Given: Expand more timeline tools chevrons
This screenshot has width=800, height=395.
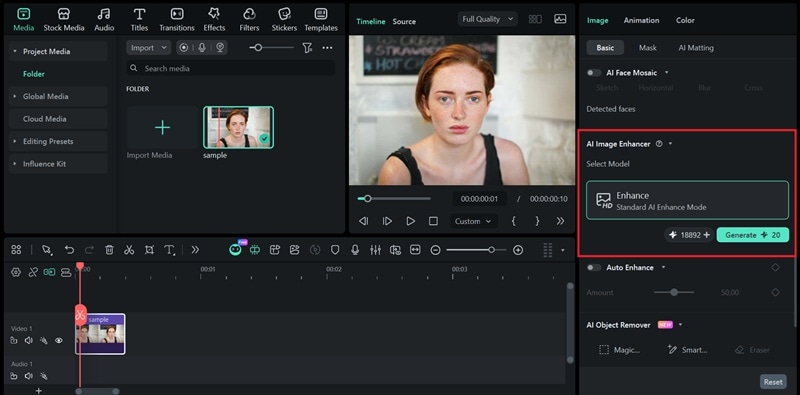Looking at the screenshot, I should [x=195, y=250].
